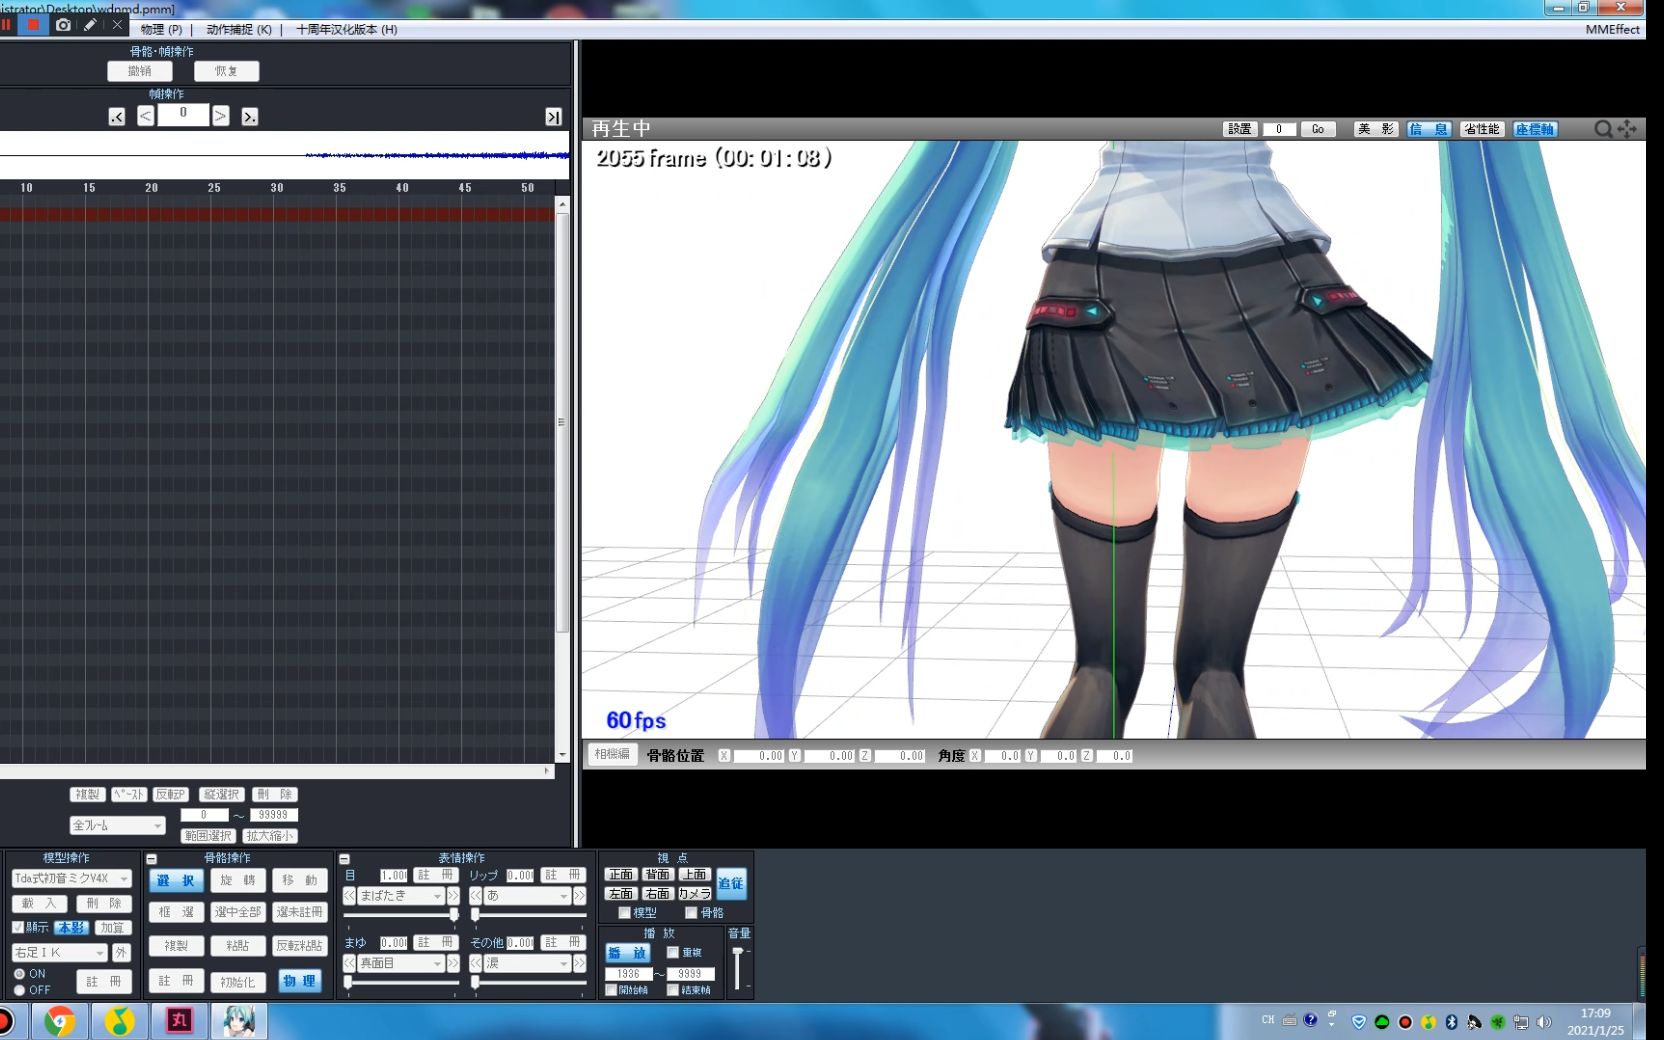Toggle the 結束幀 end frame checkbox
This screenshot has width=1664, height=1040.
coord(673,990)
